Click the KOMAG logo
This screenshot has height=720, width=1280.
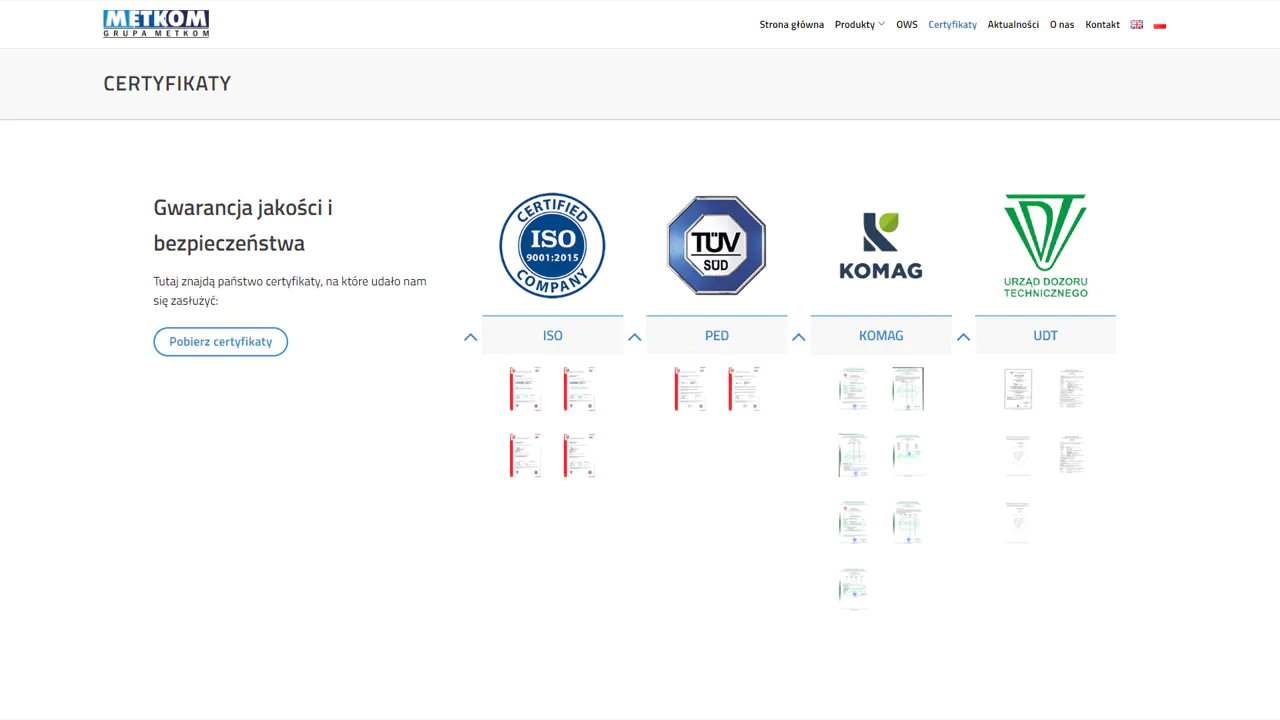(x=881, y=245)
